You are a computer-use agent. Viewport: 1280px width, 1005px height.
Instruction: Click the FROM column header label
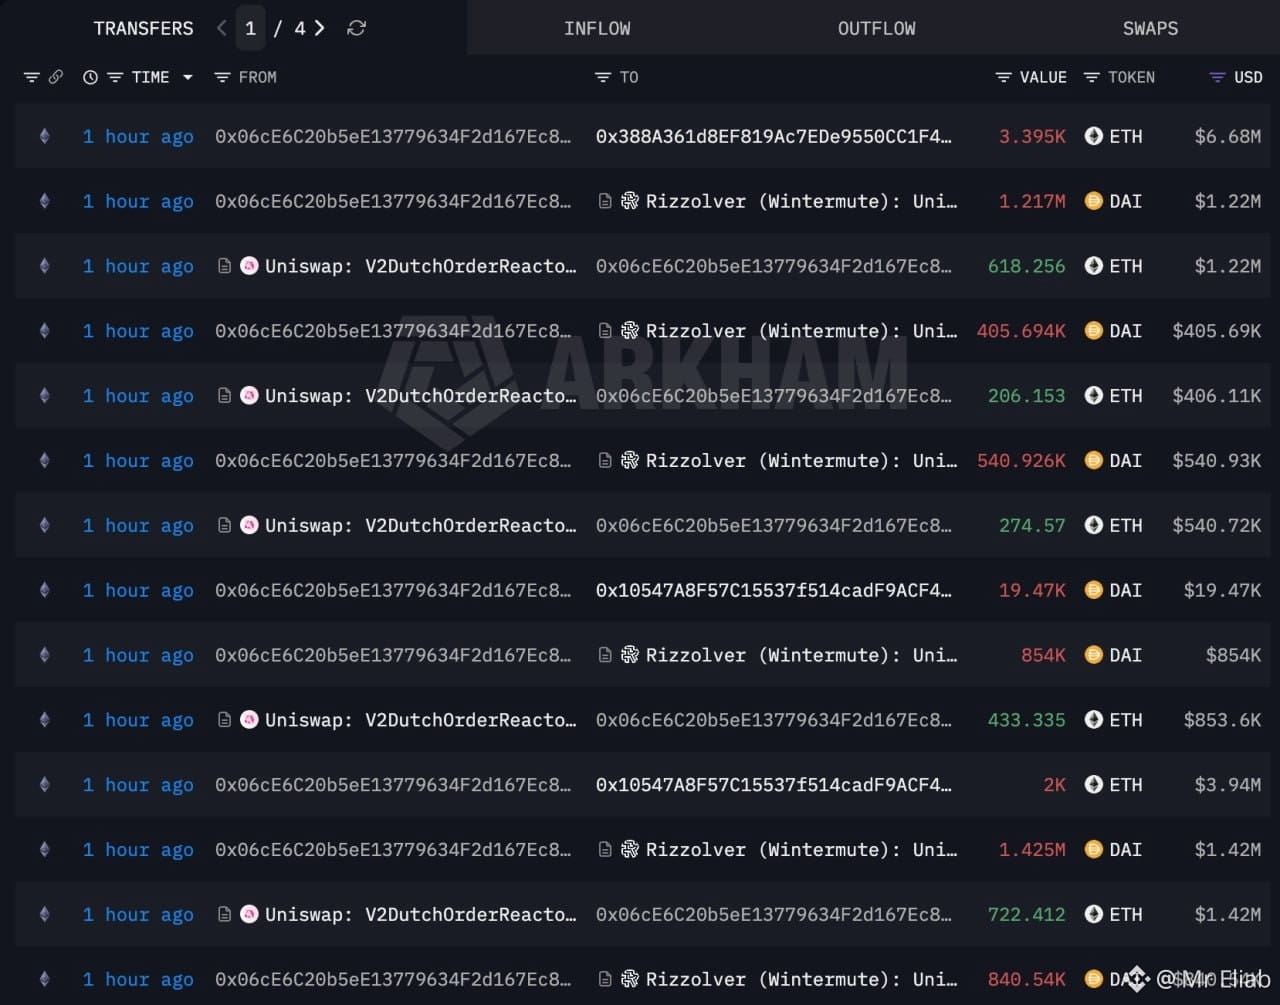point(257,77)
